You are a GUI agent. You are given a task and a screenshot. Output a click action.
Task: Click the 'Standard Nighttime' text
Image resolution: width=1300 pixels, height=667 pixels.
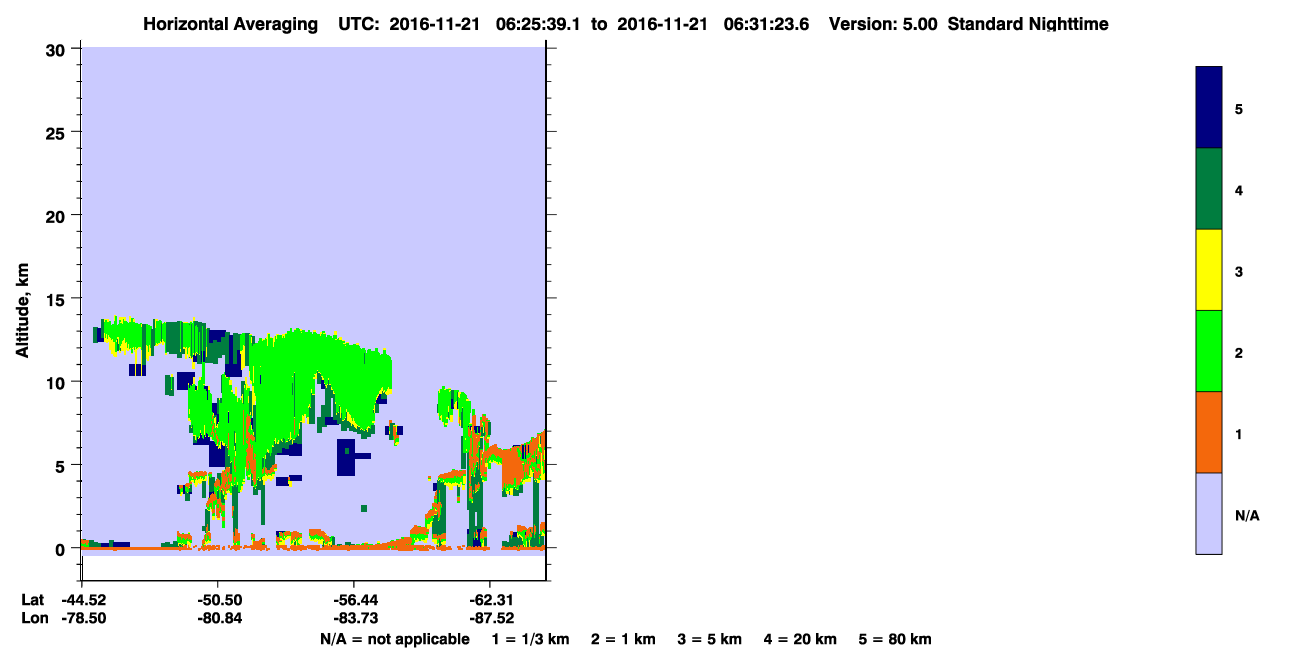tap(1028, 24)
